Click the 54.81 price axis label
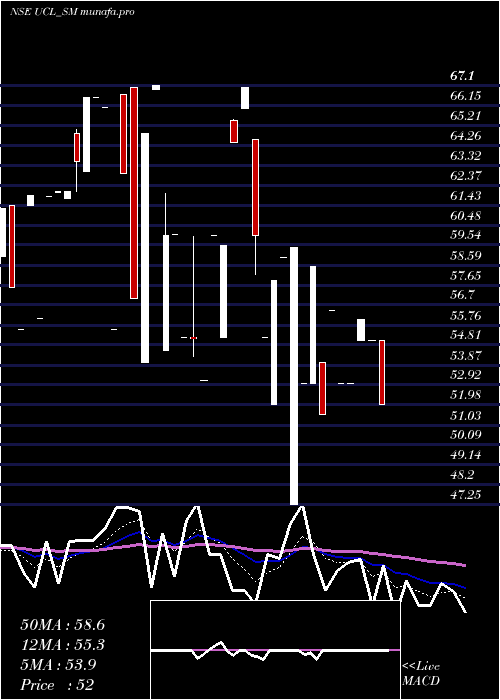This screenshot has width=500, height=700. point(466,335)
